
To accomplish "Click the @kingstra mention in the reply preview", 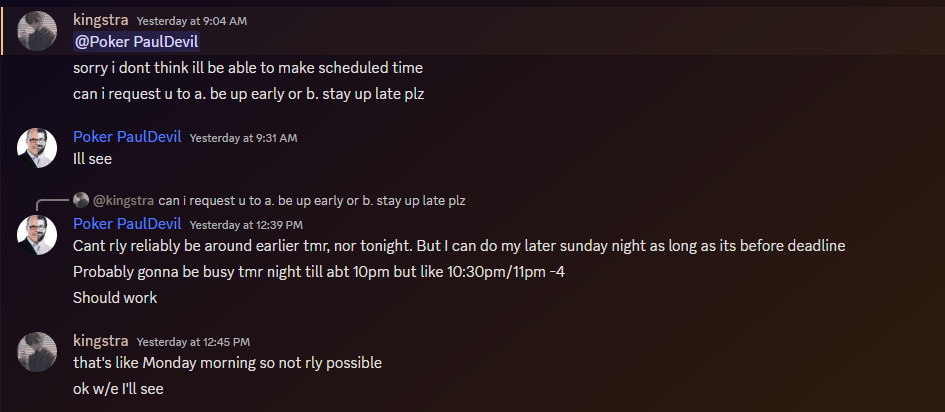I will click(124, 201).
